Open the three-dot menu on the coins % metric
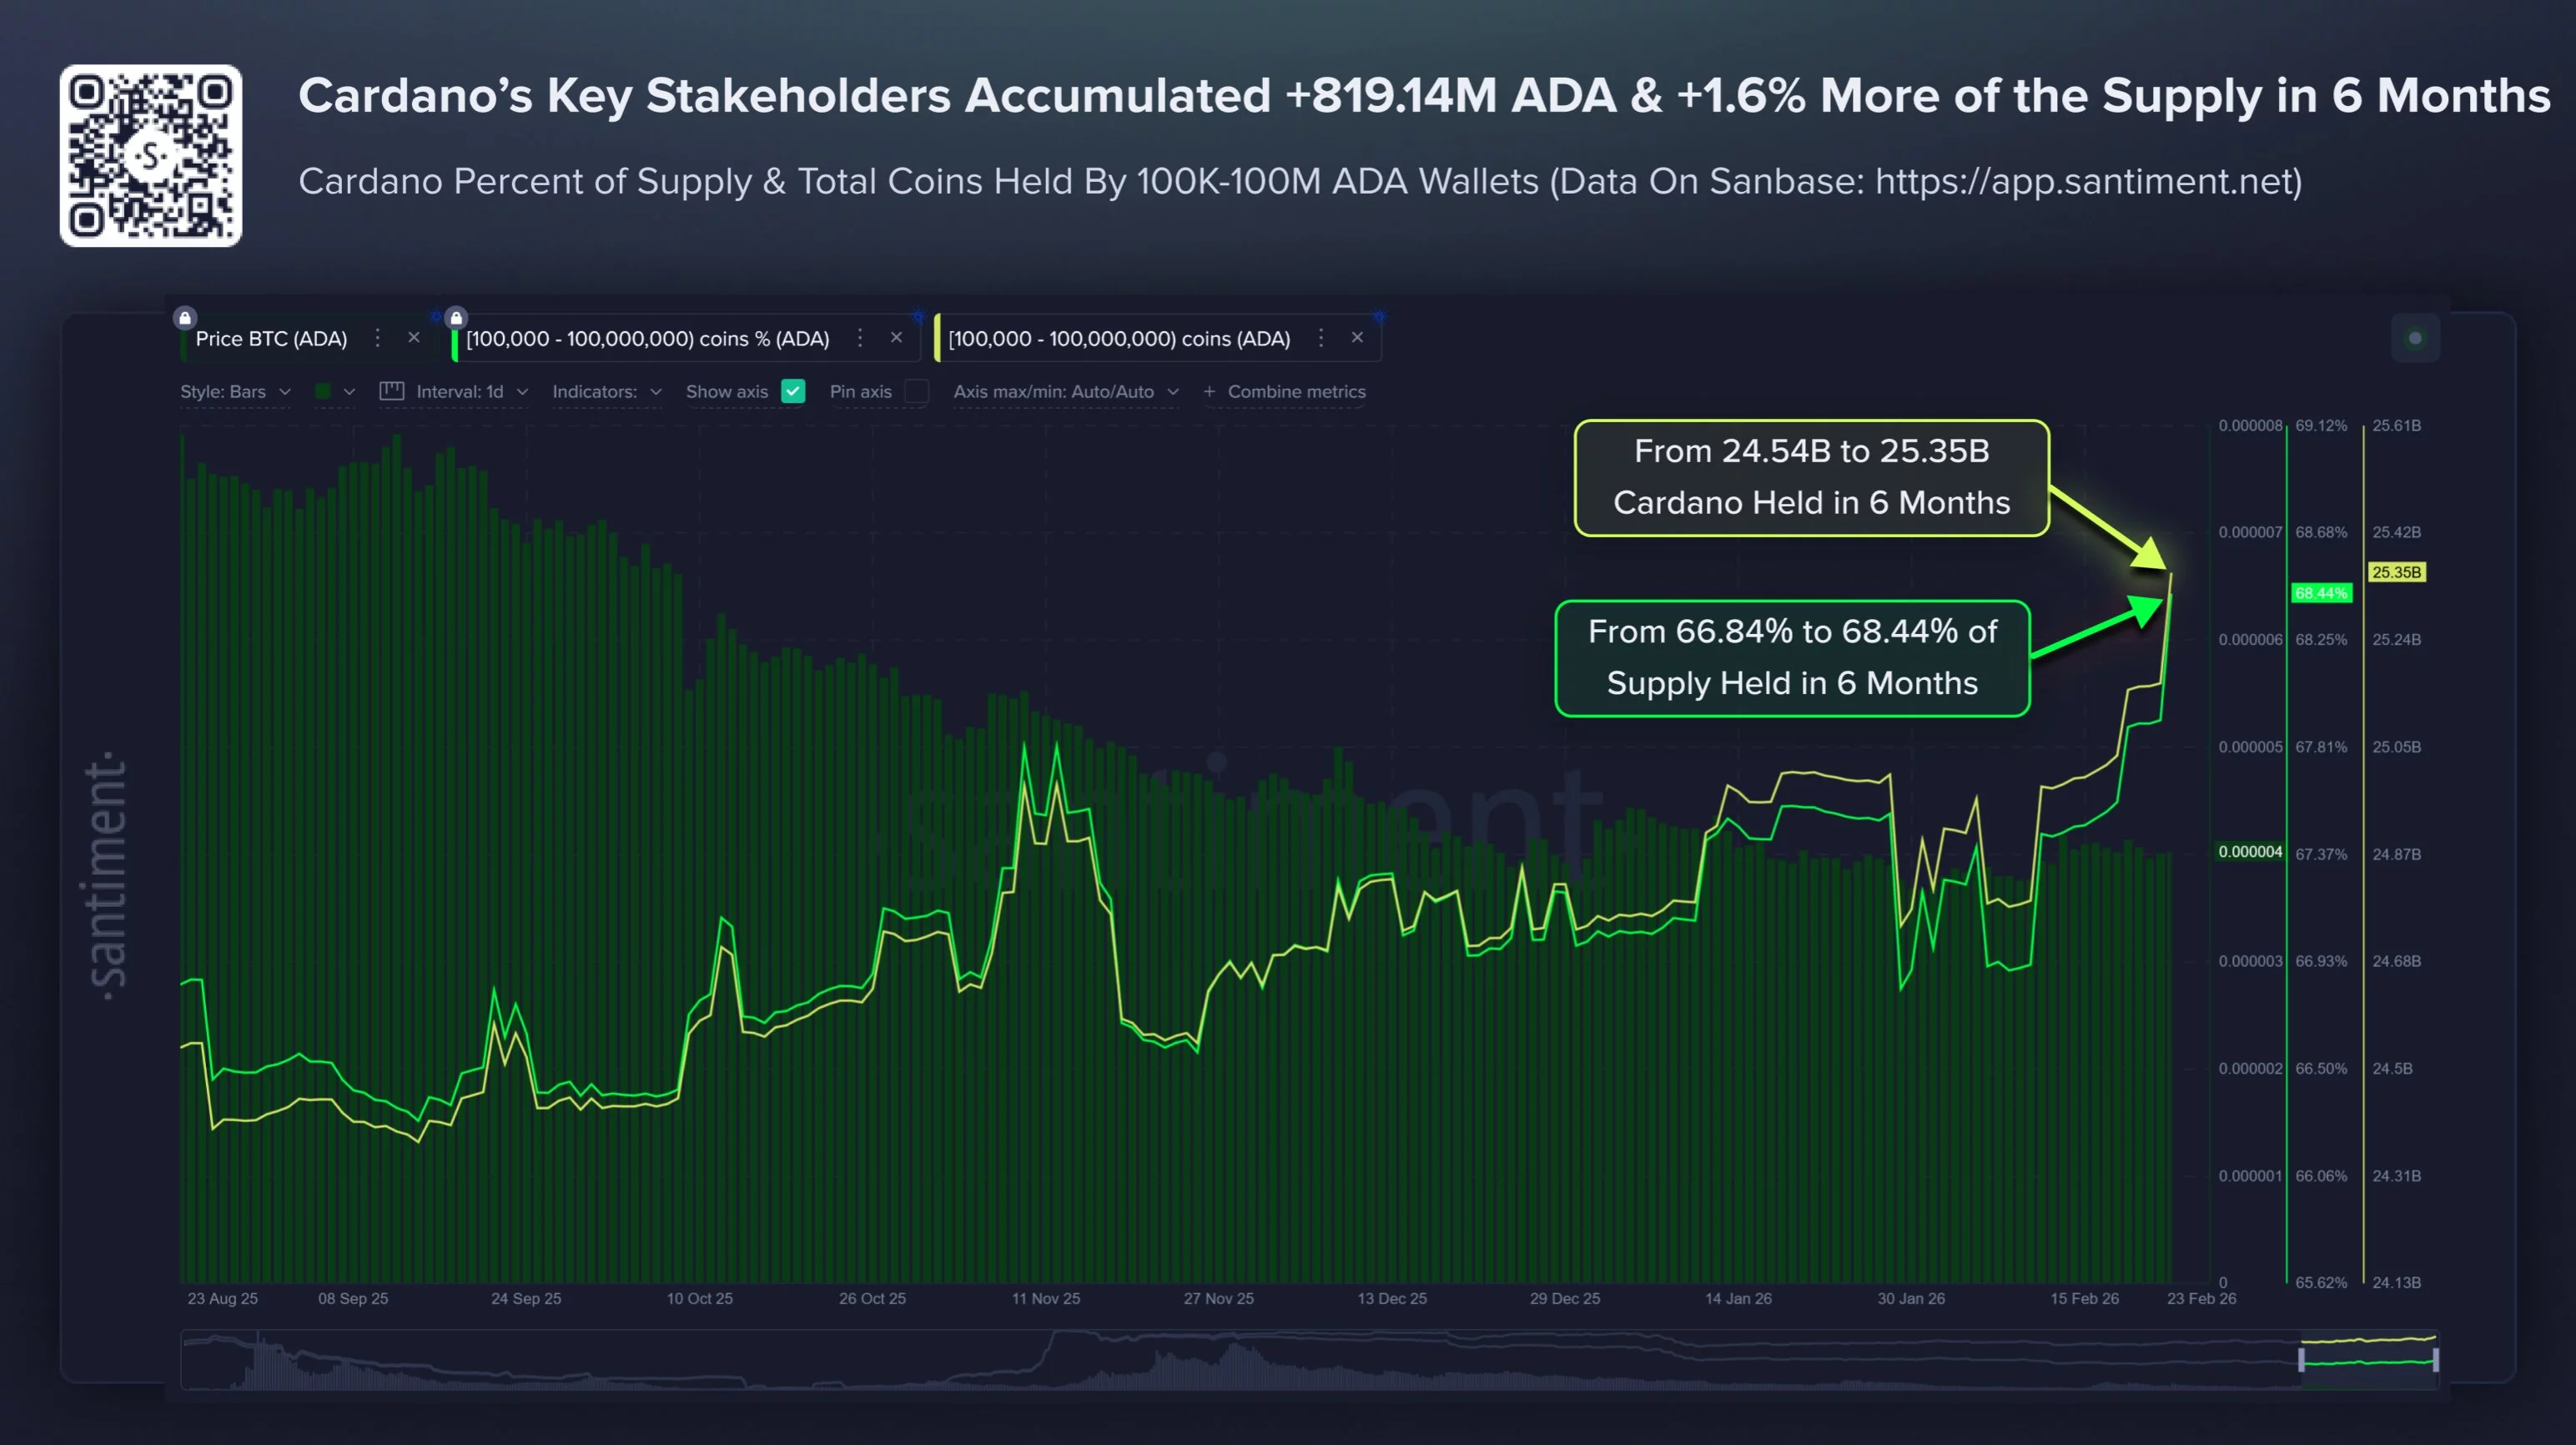The image size is (2576, 1445). coord(860,338)
